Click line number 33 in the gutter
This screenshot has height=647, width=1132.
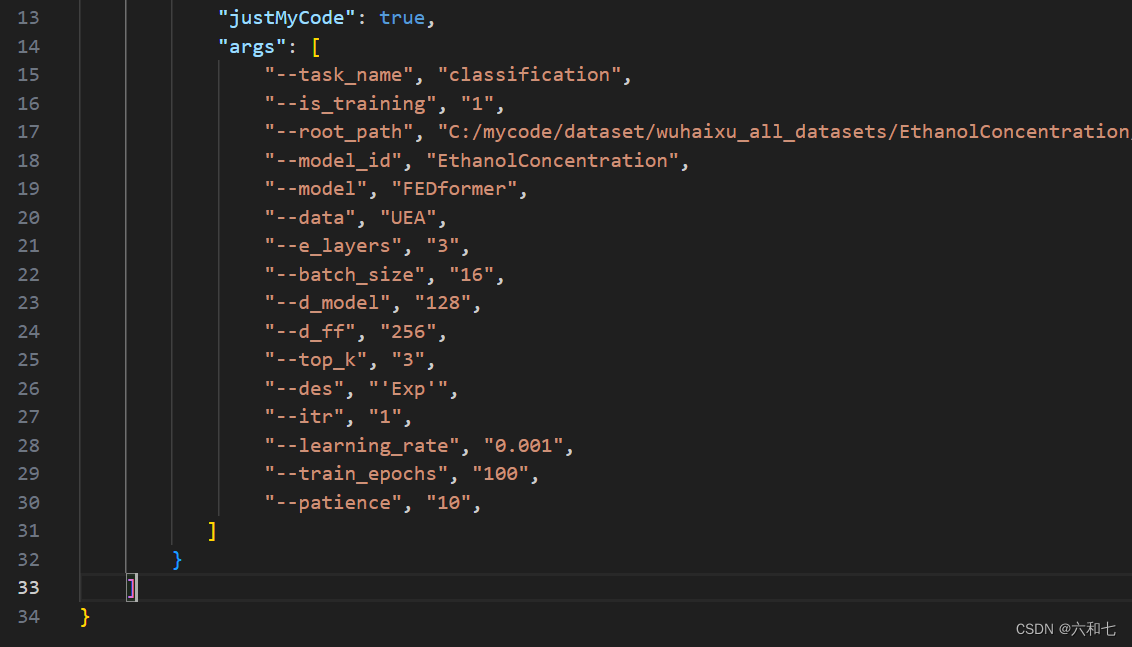(28, 588)
